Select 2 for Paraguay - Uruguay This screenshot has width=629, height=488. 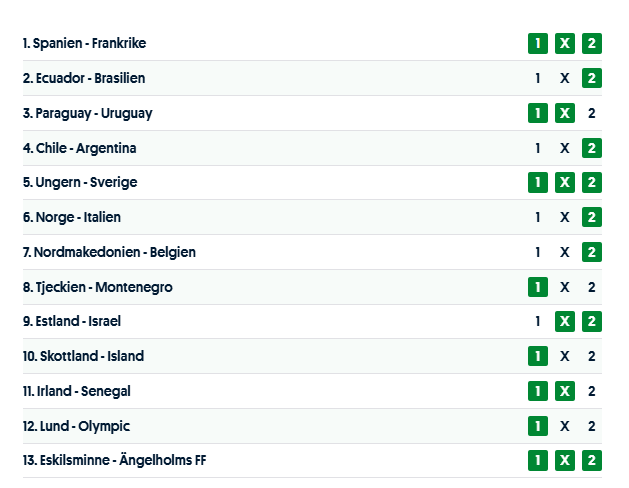pos(592,113)
